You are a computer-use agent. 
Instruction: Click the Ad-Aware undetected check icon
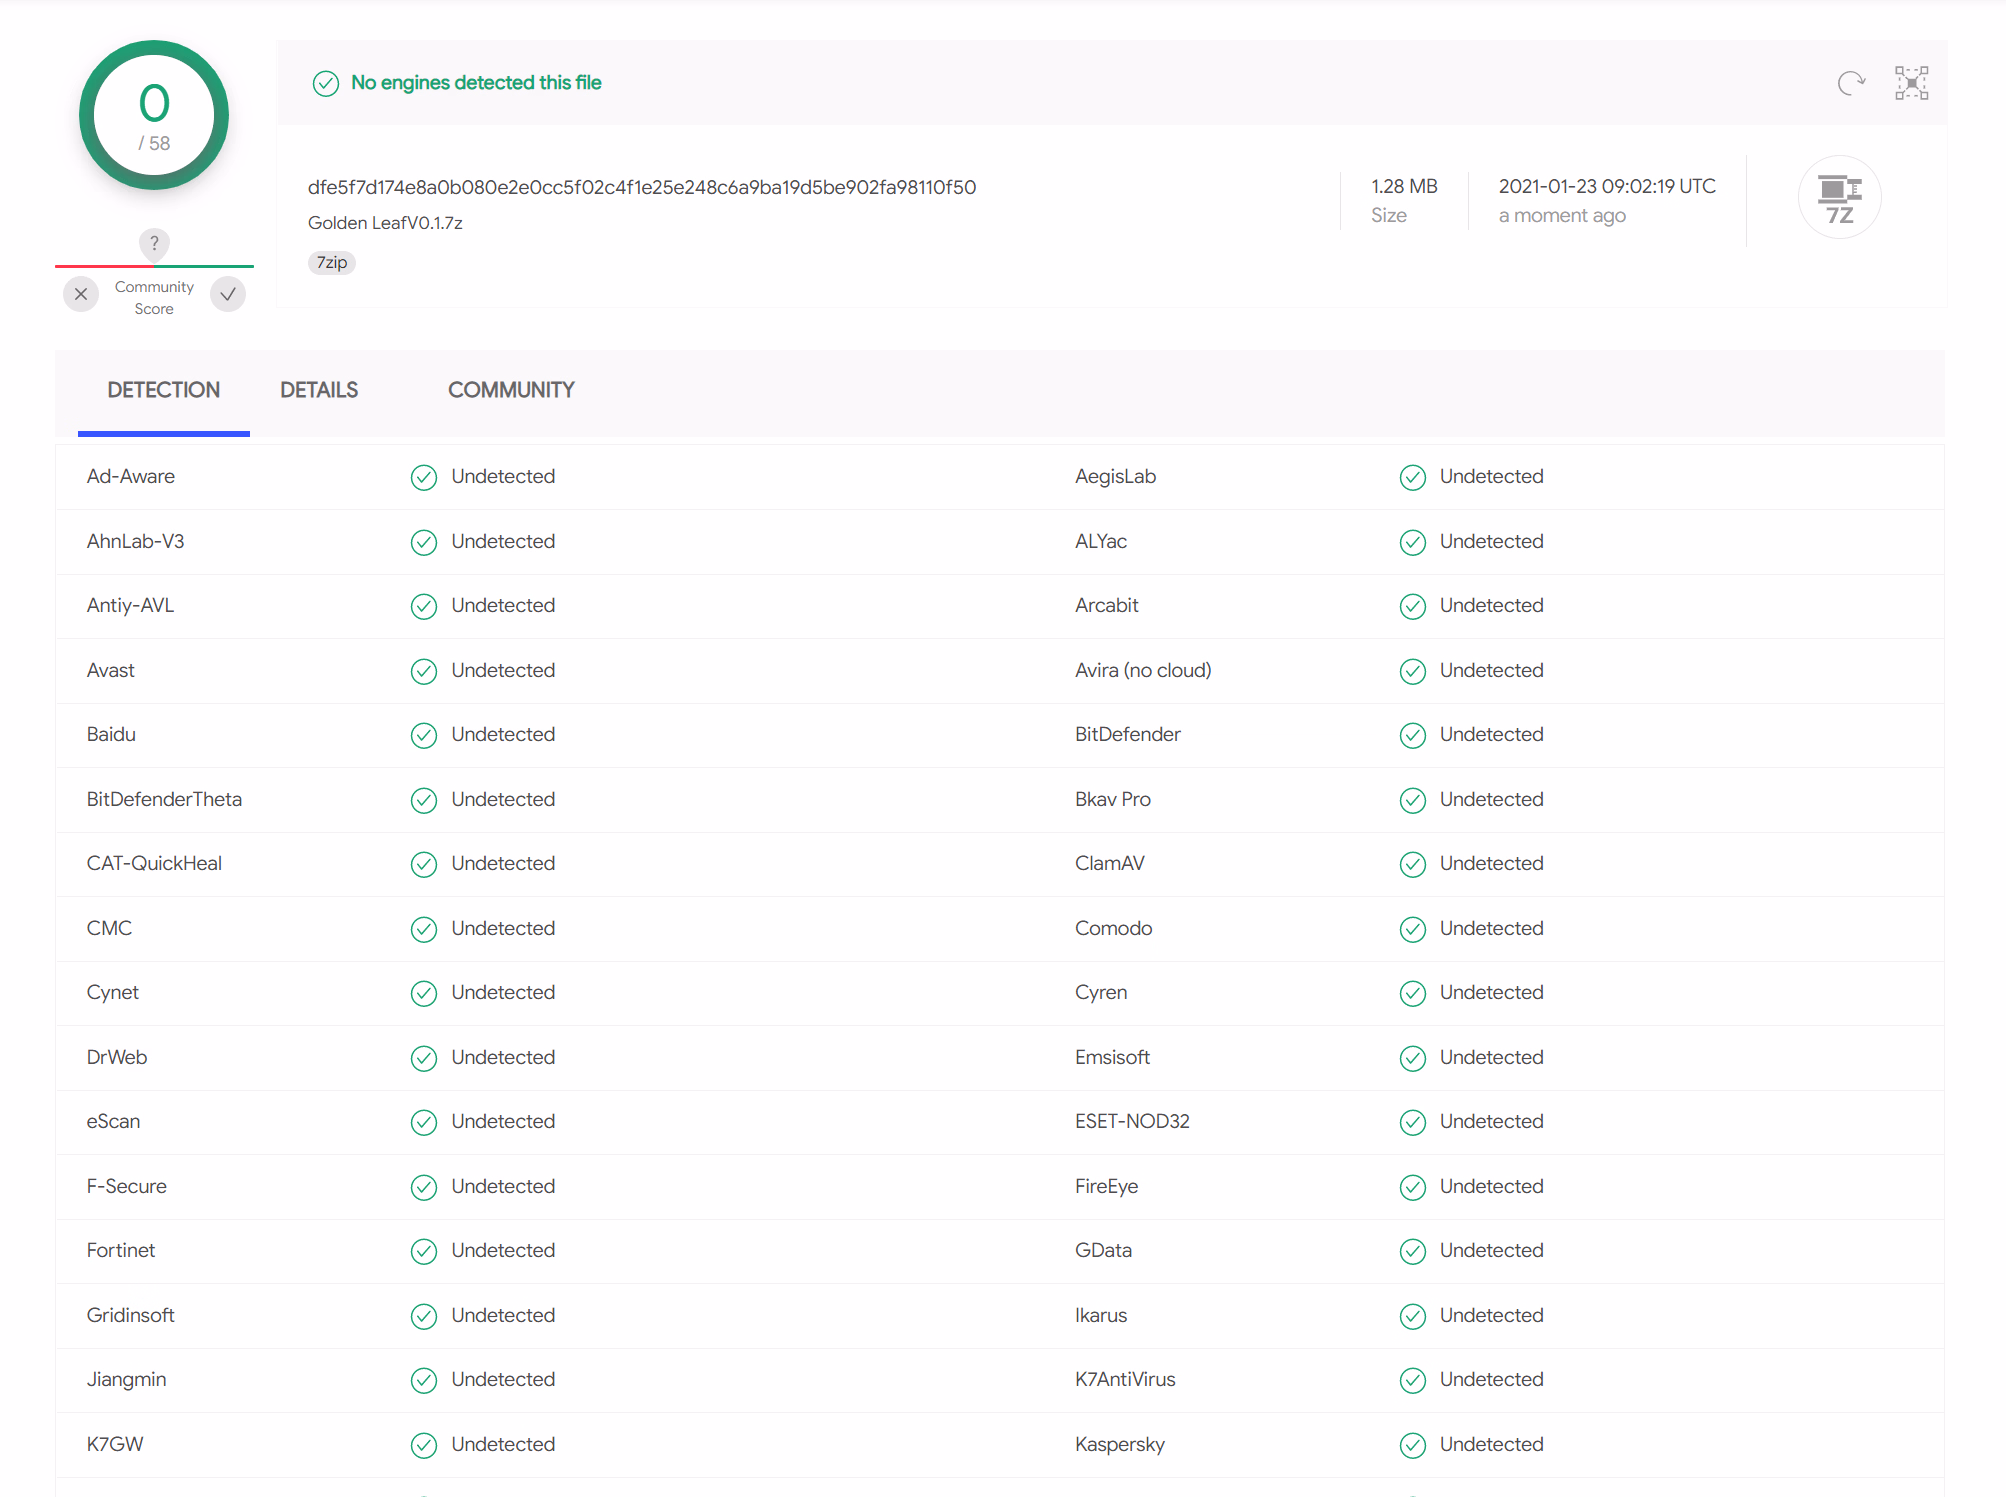424,477
